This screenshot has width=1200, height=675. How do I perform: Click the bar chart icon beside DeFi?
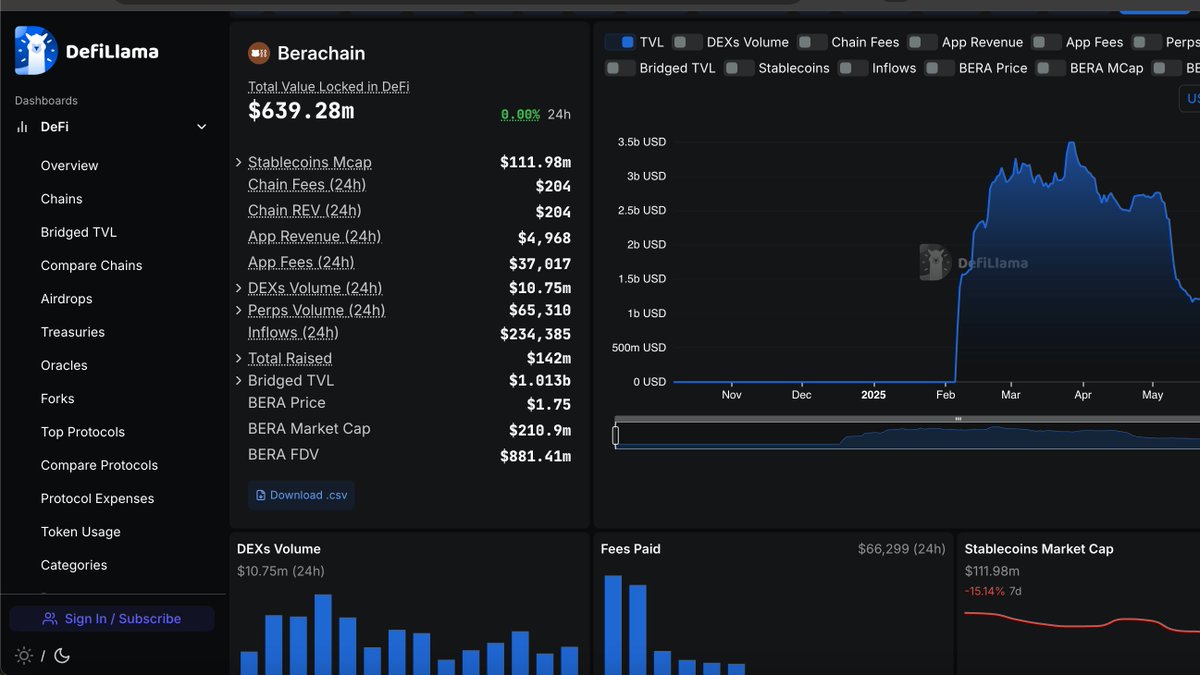22,127
